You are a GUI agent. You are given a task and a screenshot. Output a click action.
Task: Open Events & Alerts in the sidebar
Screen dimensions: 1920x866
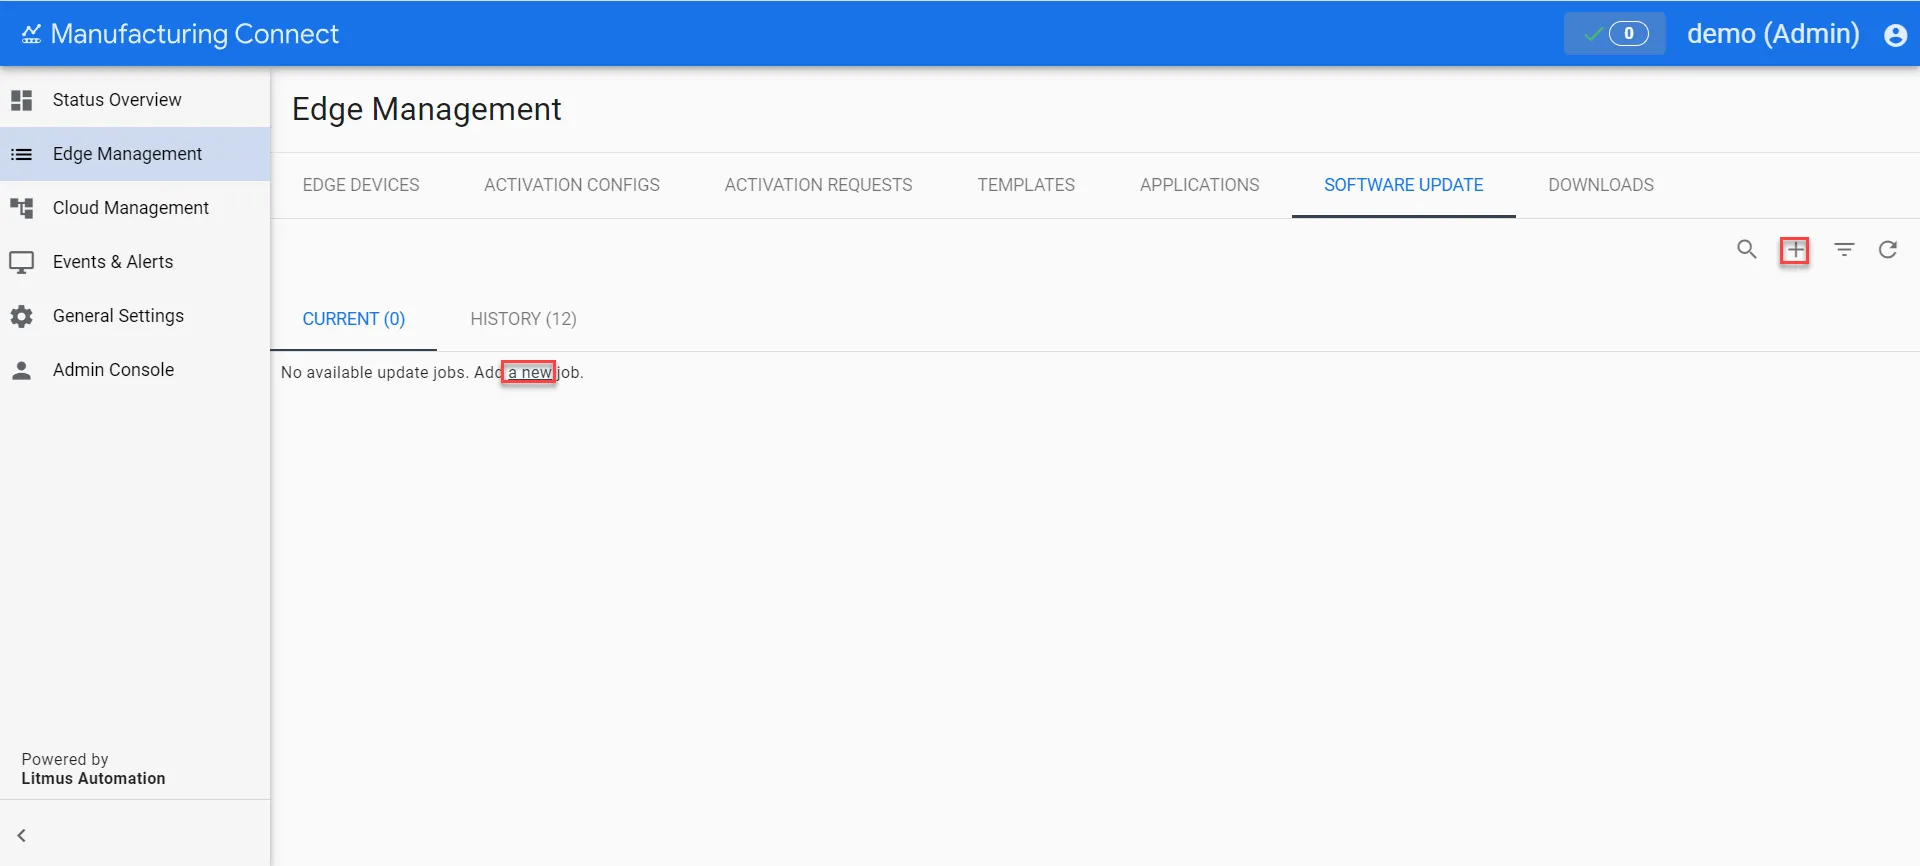click(135, 262)
